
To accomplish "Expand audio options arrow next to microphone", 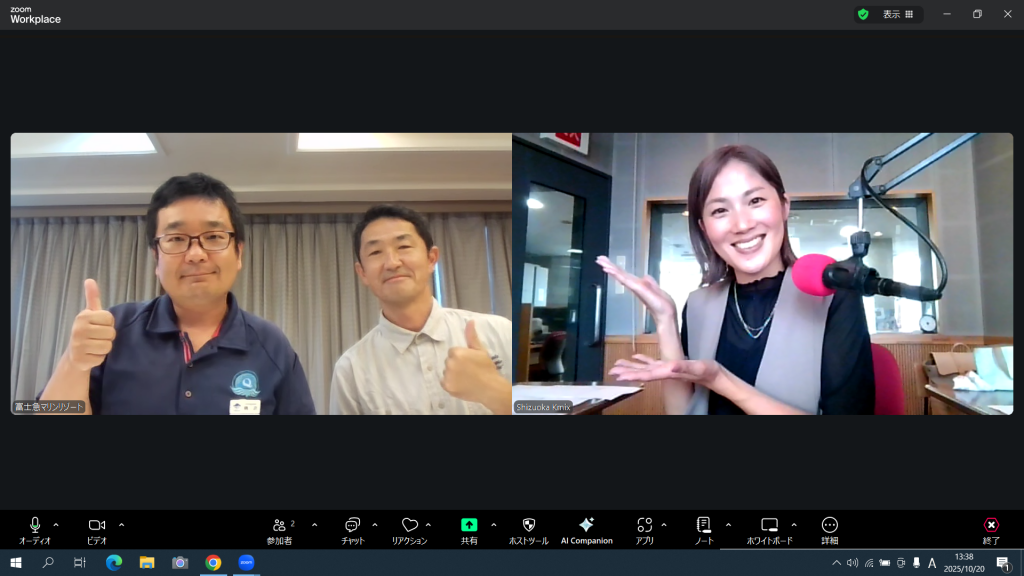I will [56, 524].
